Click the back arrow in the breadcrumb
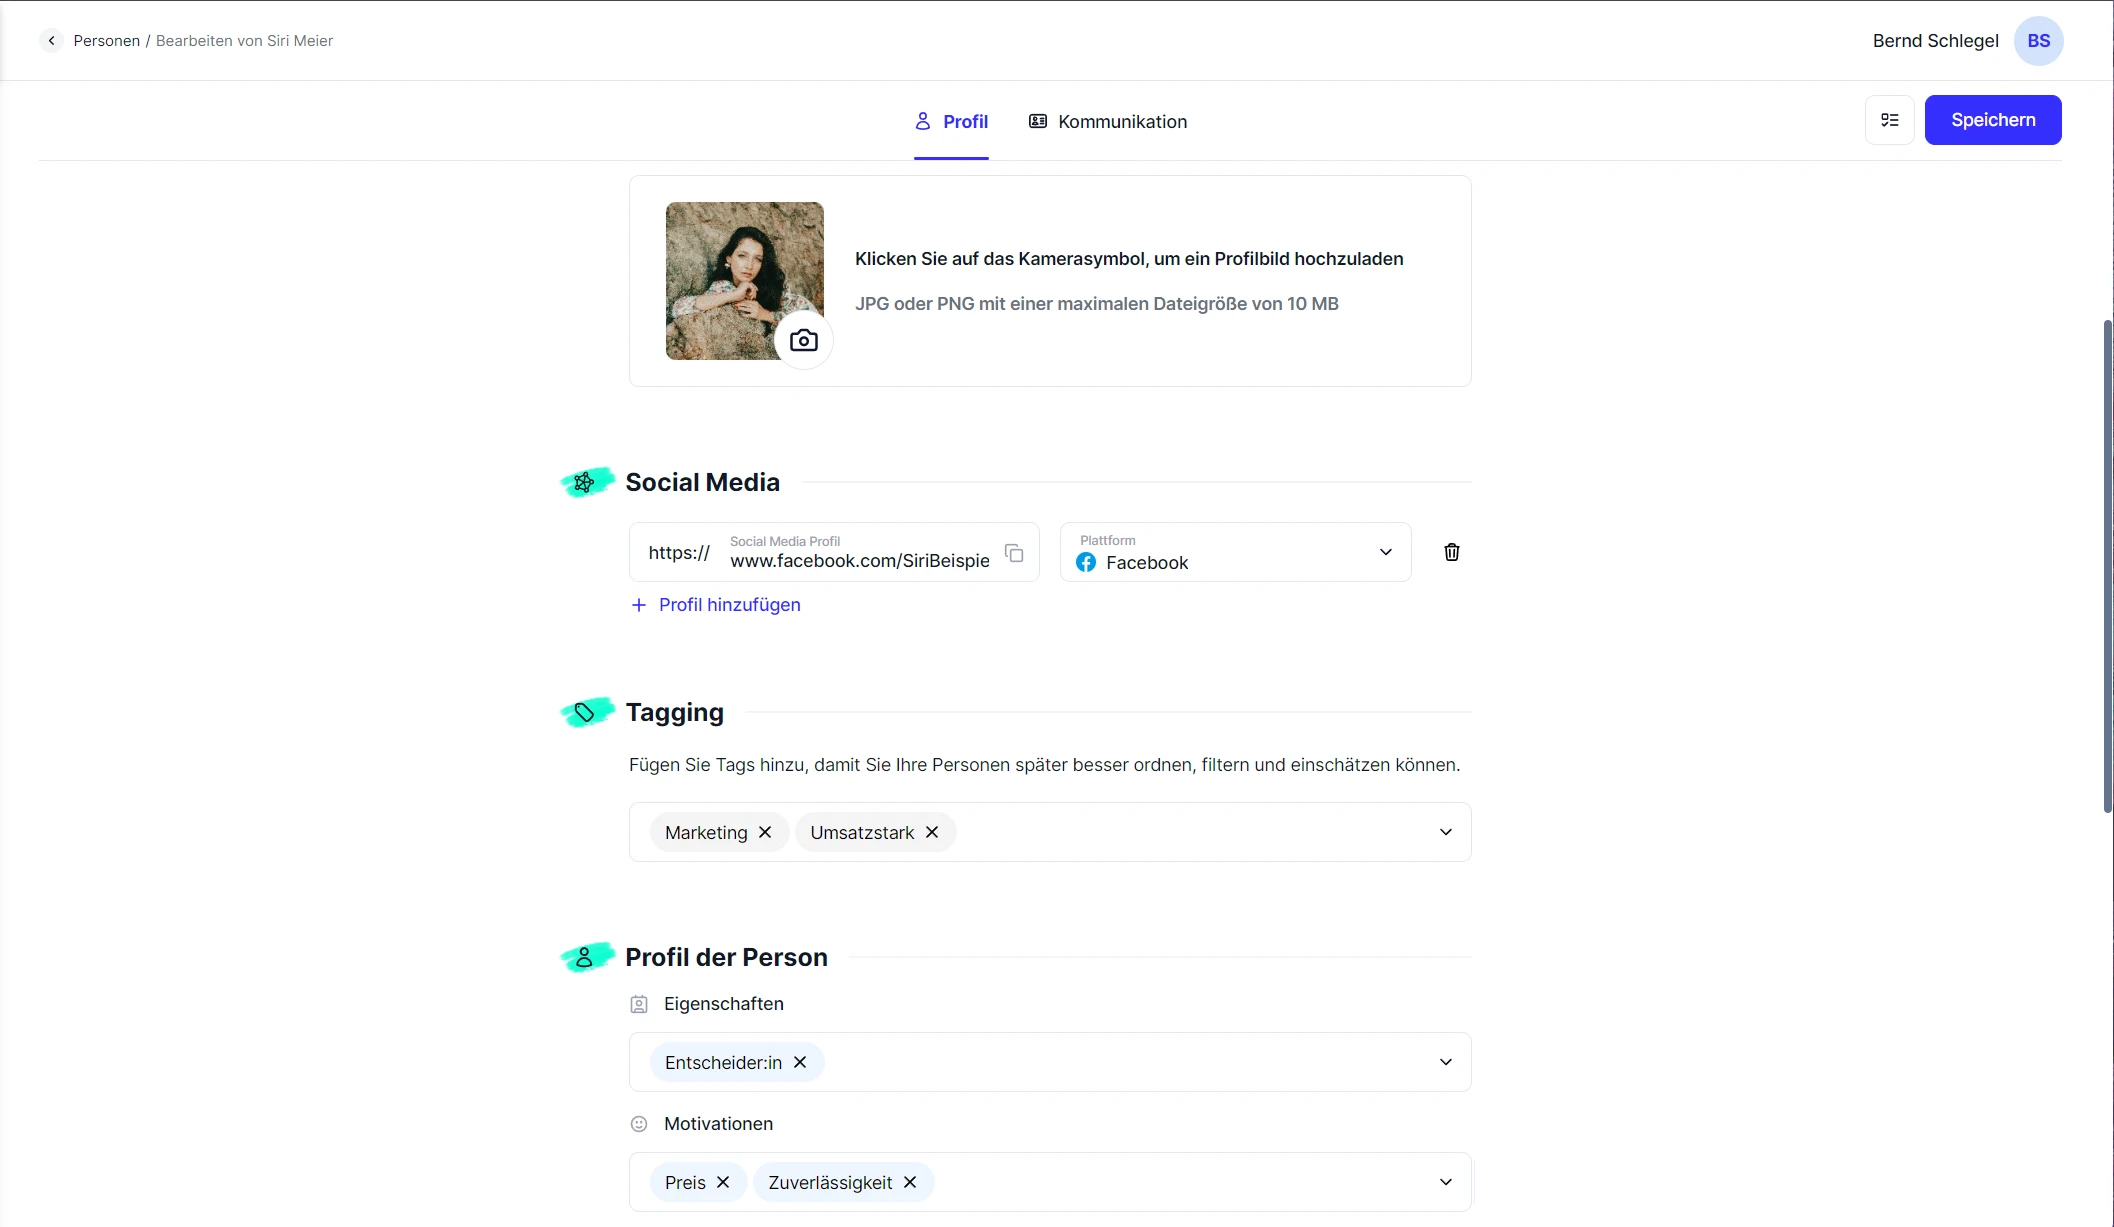2114x1227 pixels. click(51, 40)
